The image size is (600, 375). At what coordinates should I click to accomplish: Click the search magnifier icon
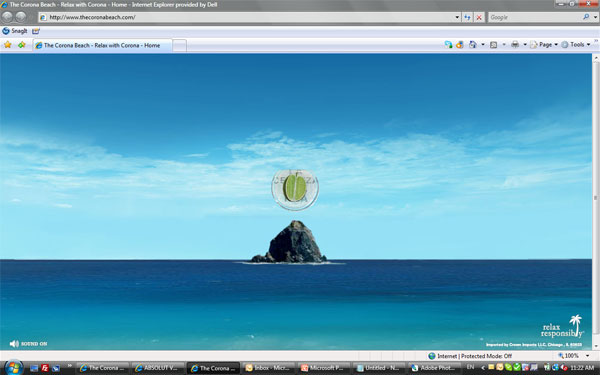[x=586, y=17]
